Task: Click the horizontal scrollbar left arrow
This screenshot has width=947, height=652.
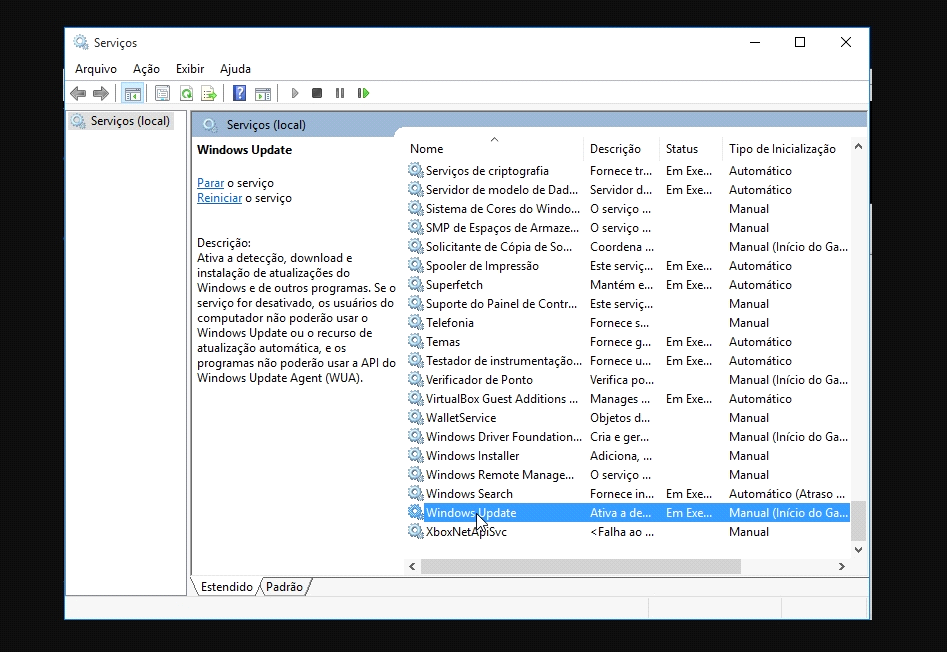Action: (413, 566)
